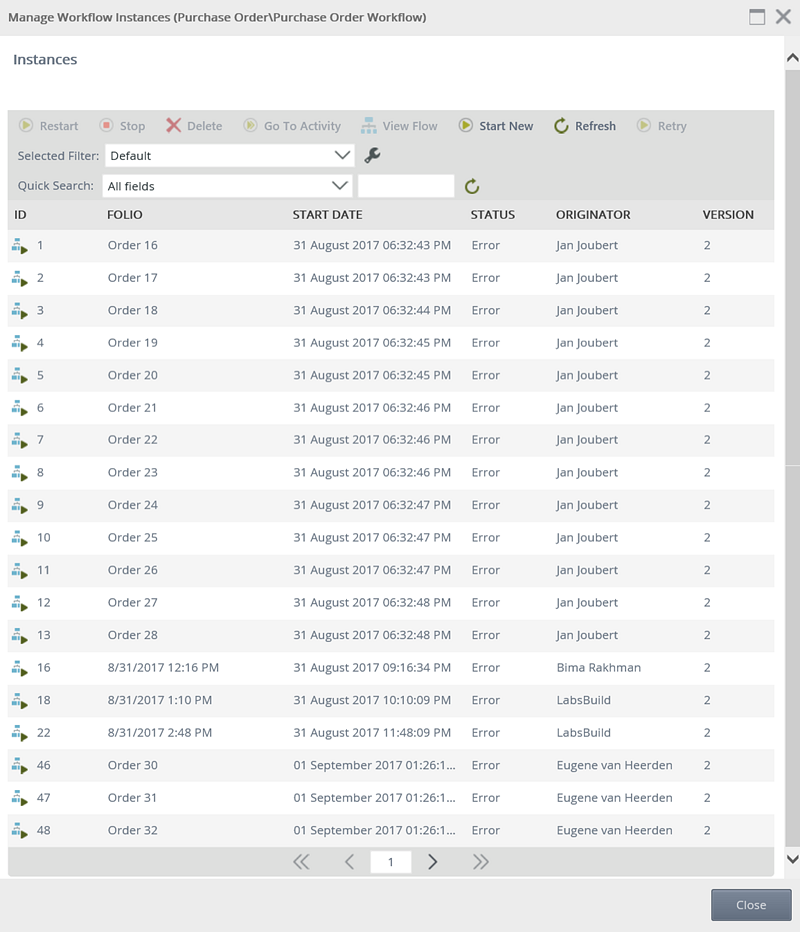Sort by the START DATE column header
The height and width of the screenshot is (932, 800).
(327, 215)
